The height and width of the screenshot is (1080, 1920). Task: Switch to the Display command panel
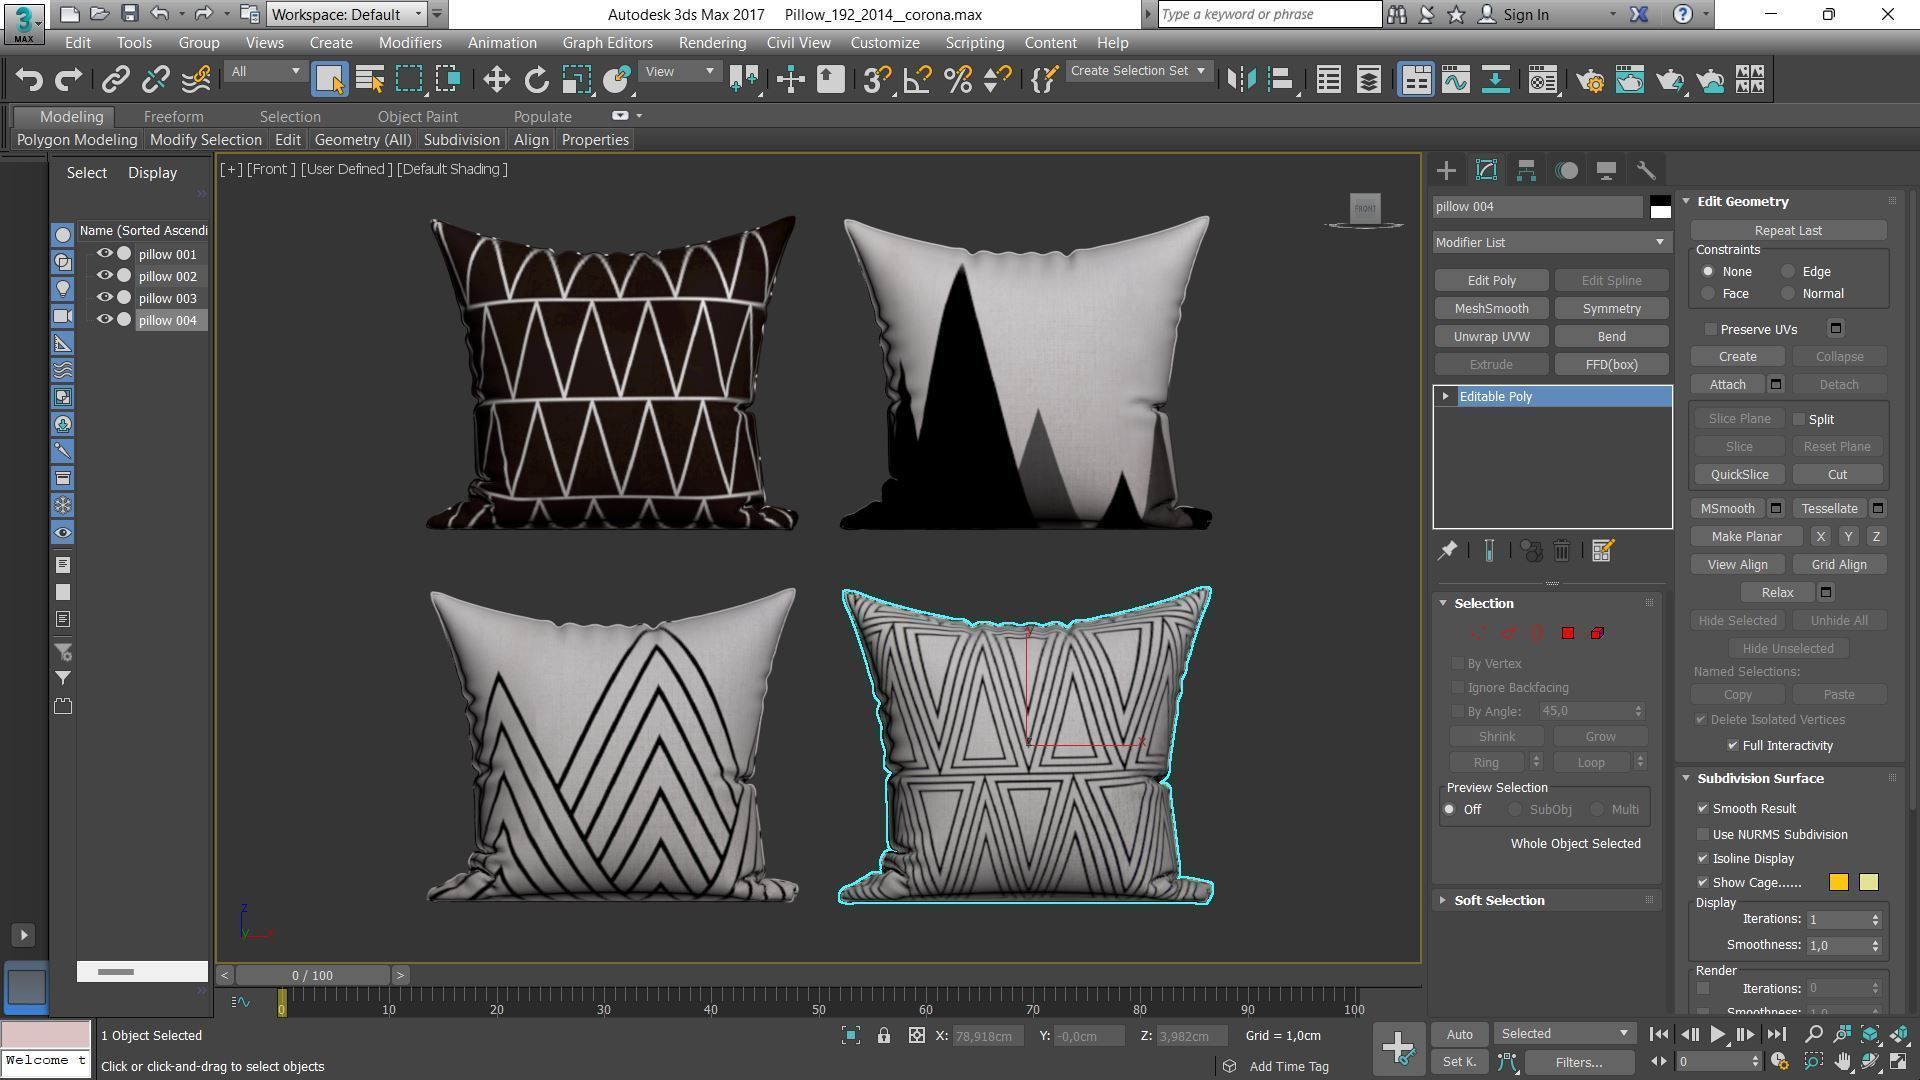tap(1606, 171)
